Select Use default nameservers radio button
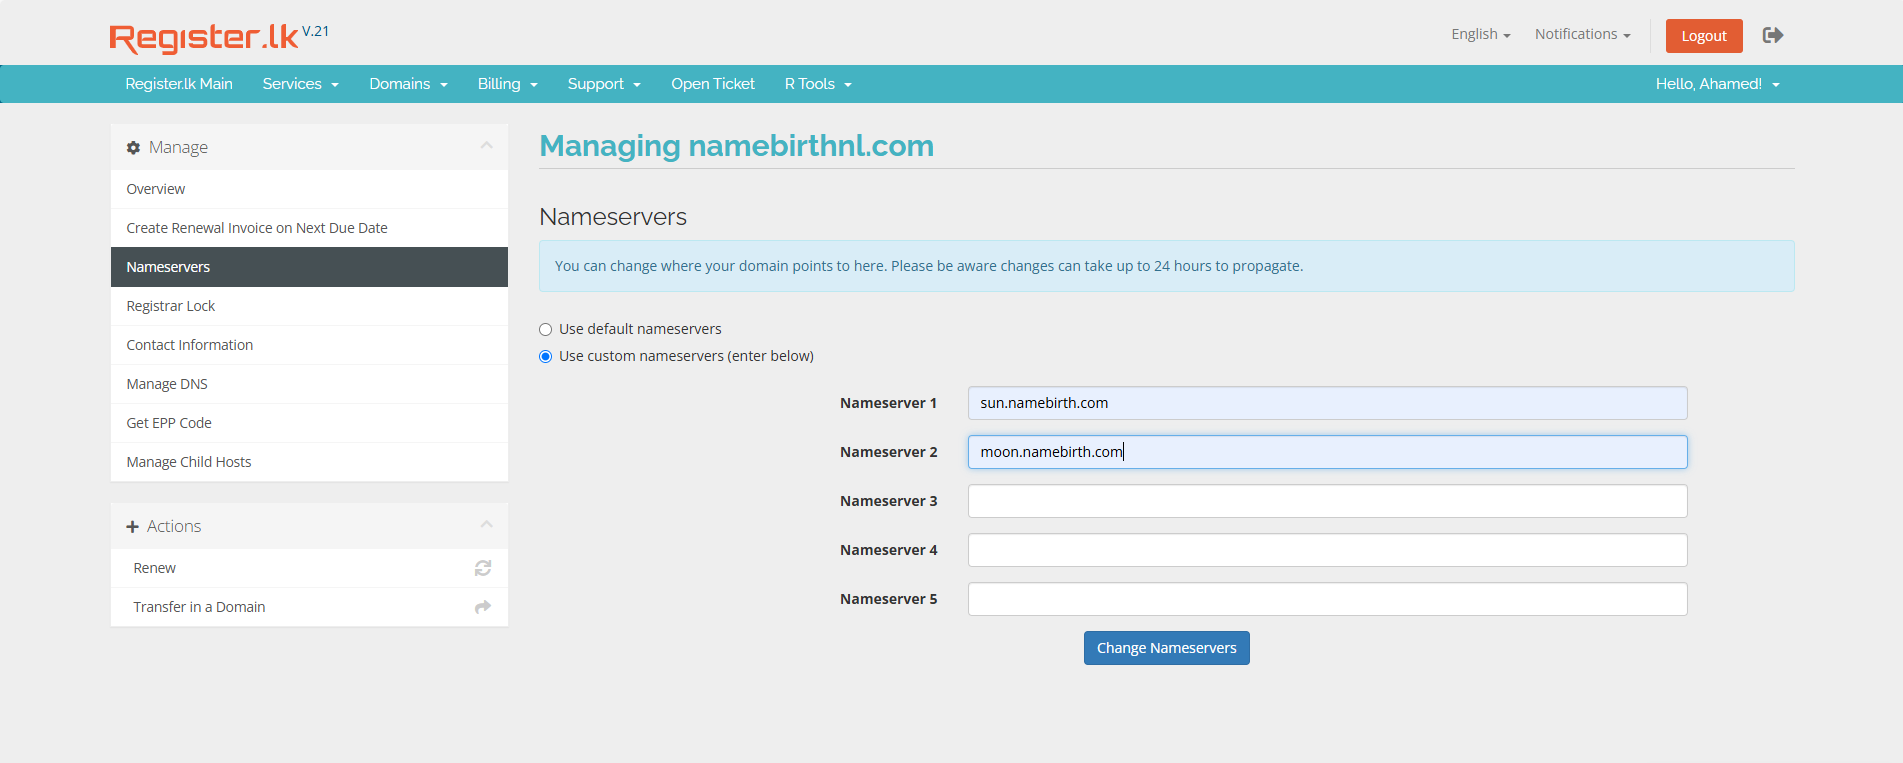The image size is (1903, 763). tap(545, 329)
